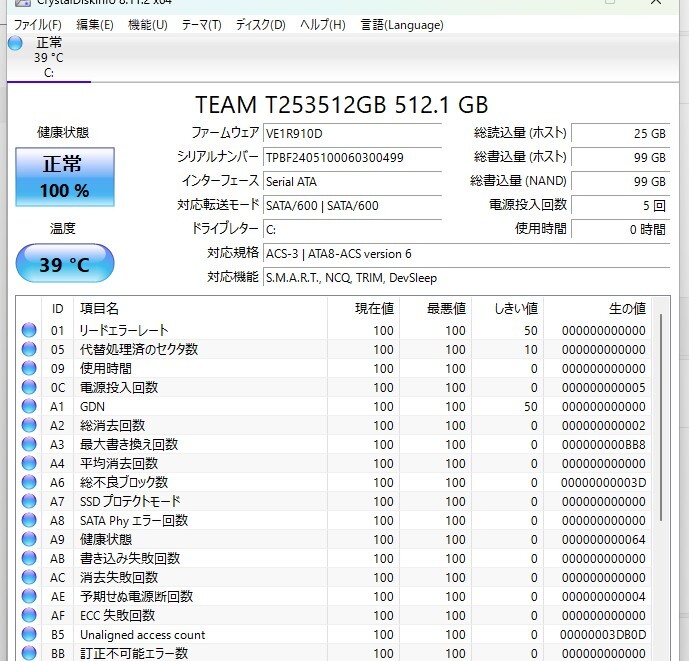Click the firmware field VE1R910D
Viewport: 689px width, 661px height.
351,133
